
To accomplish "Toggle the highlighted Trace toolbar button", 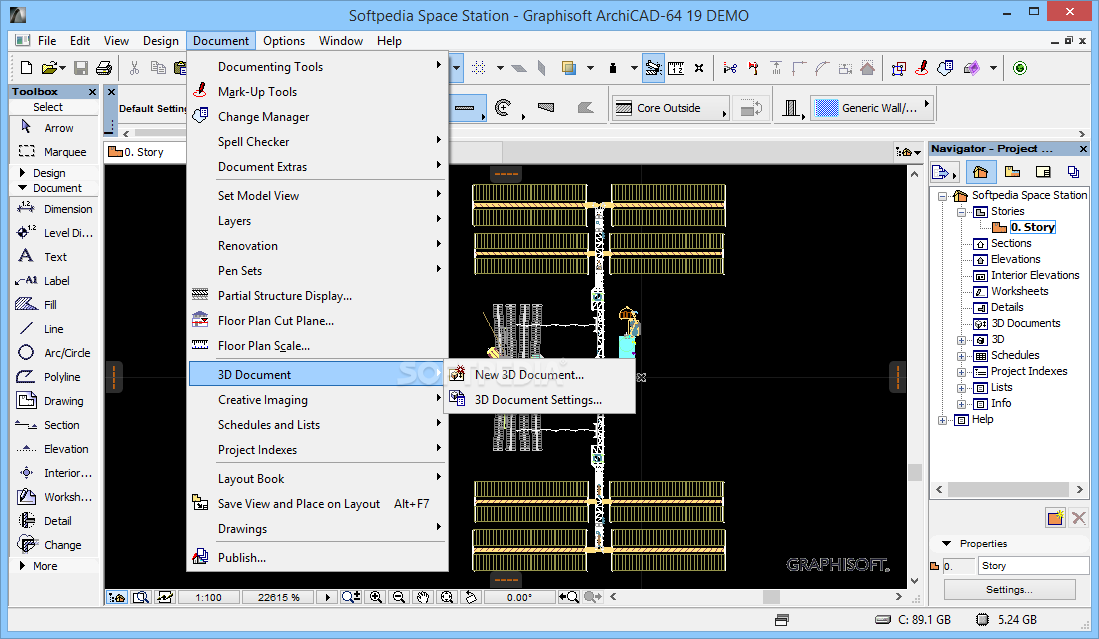I will (653, 68).
